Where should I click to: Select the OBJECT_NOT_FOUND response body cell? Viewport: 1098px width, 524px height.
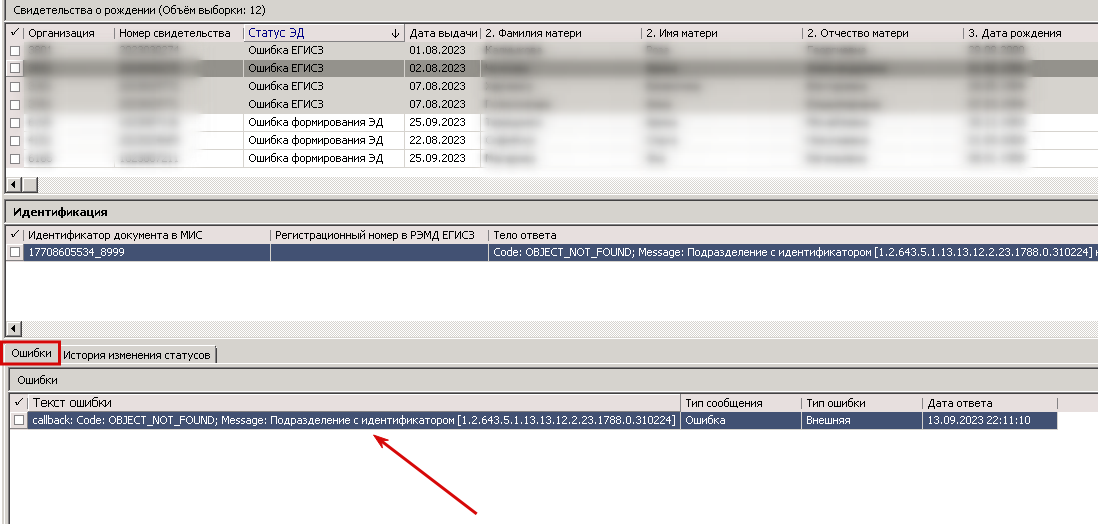tap(793, 252)
